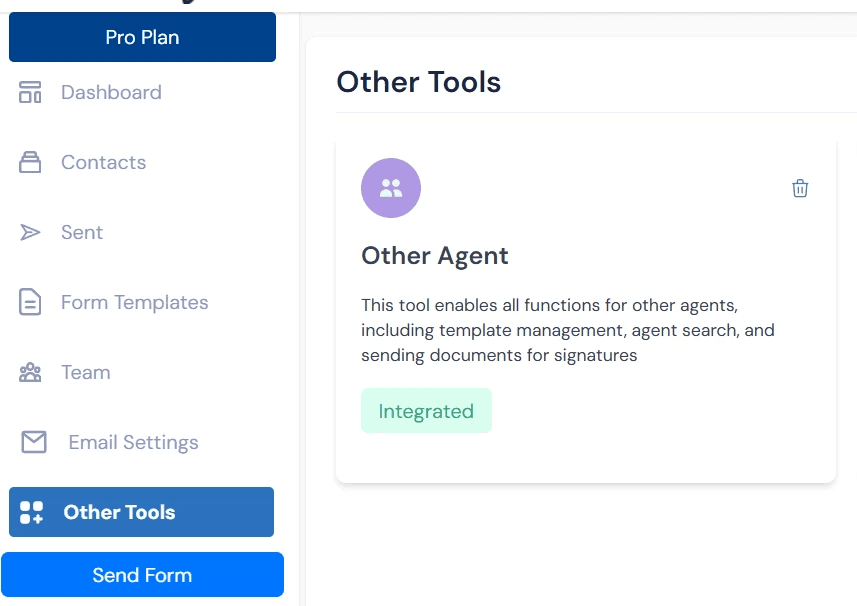Click the Contacts briefcase icon
This screenshot has height=606, width=857.
point(31,162)
